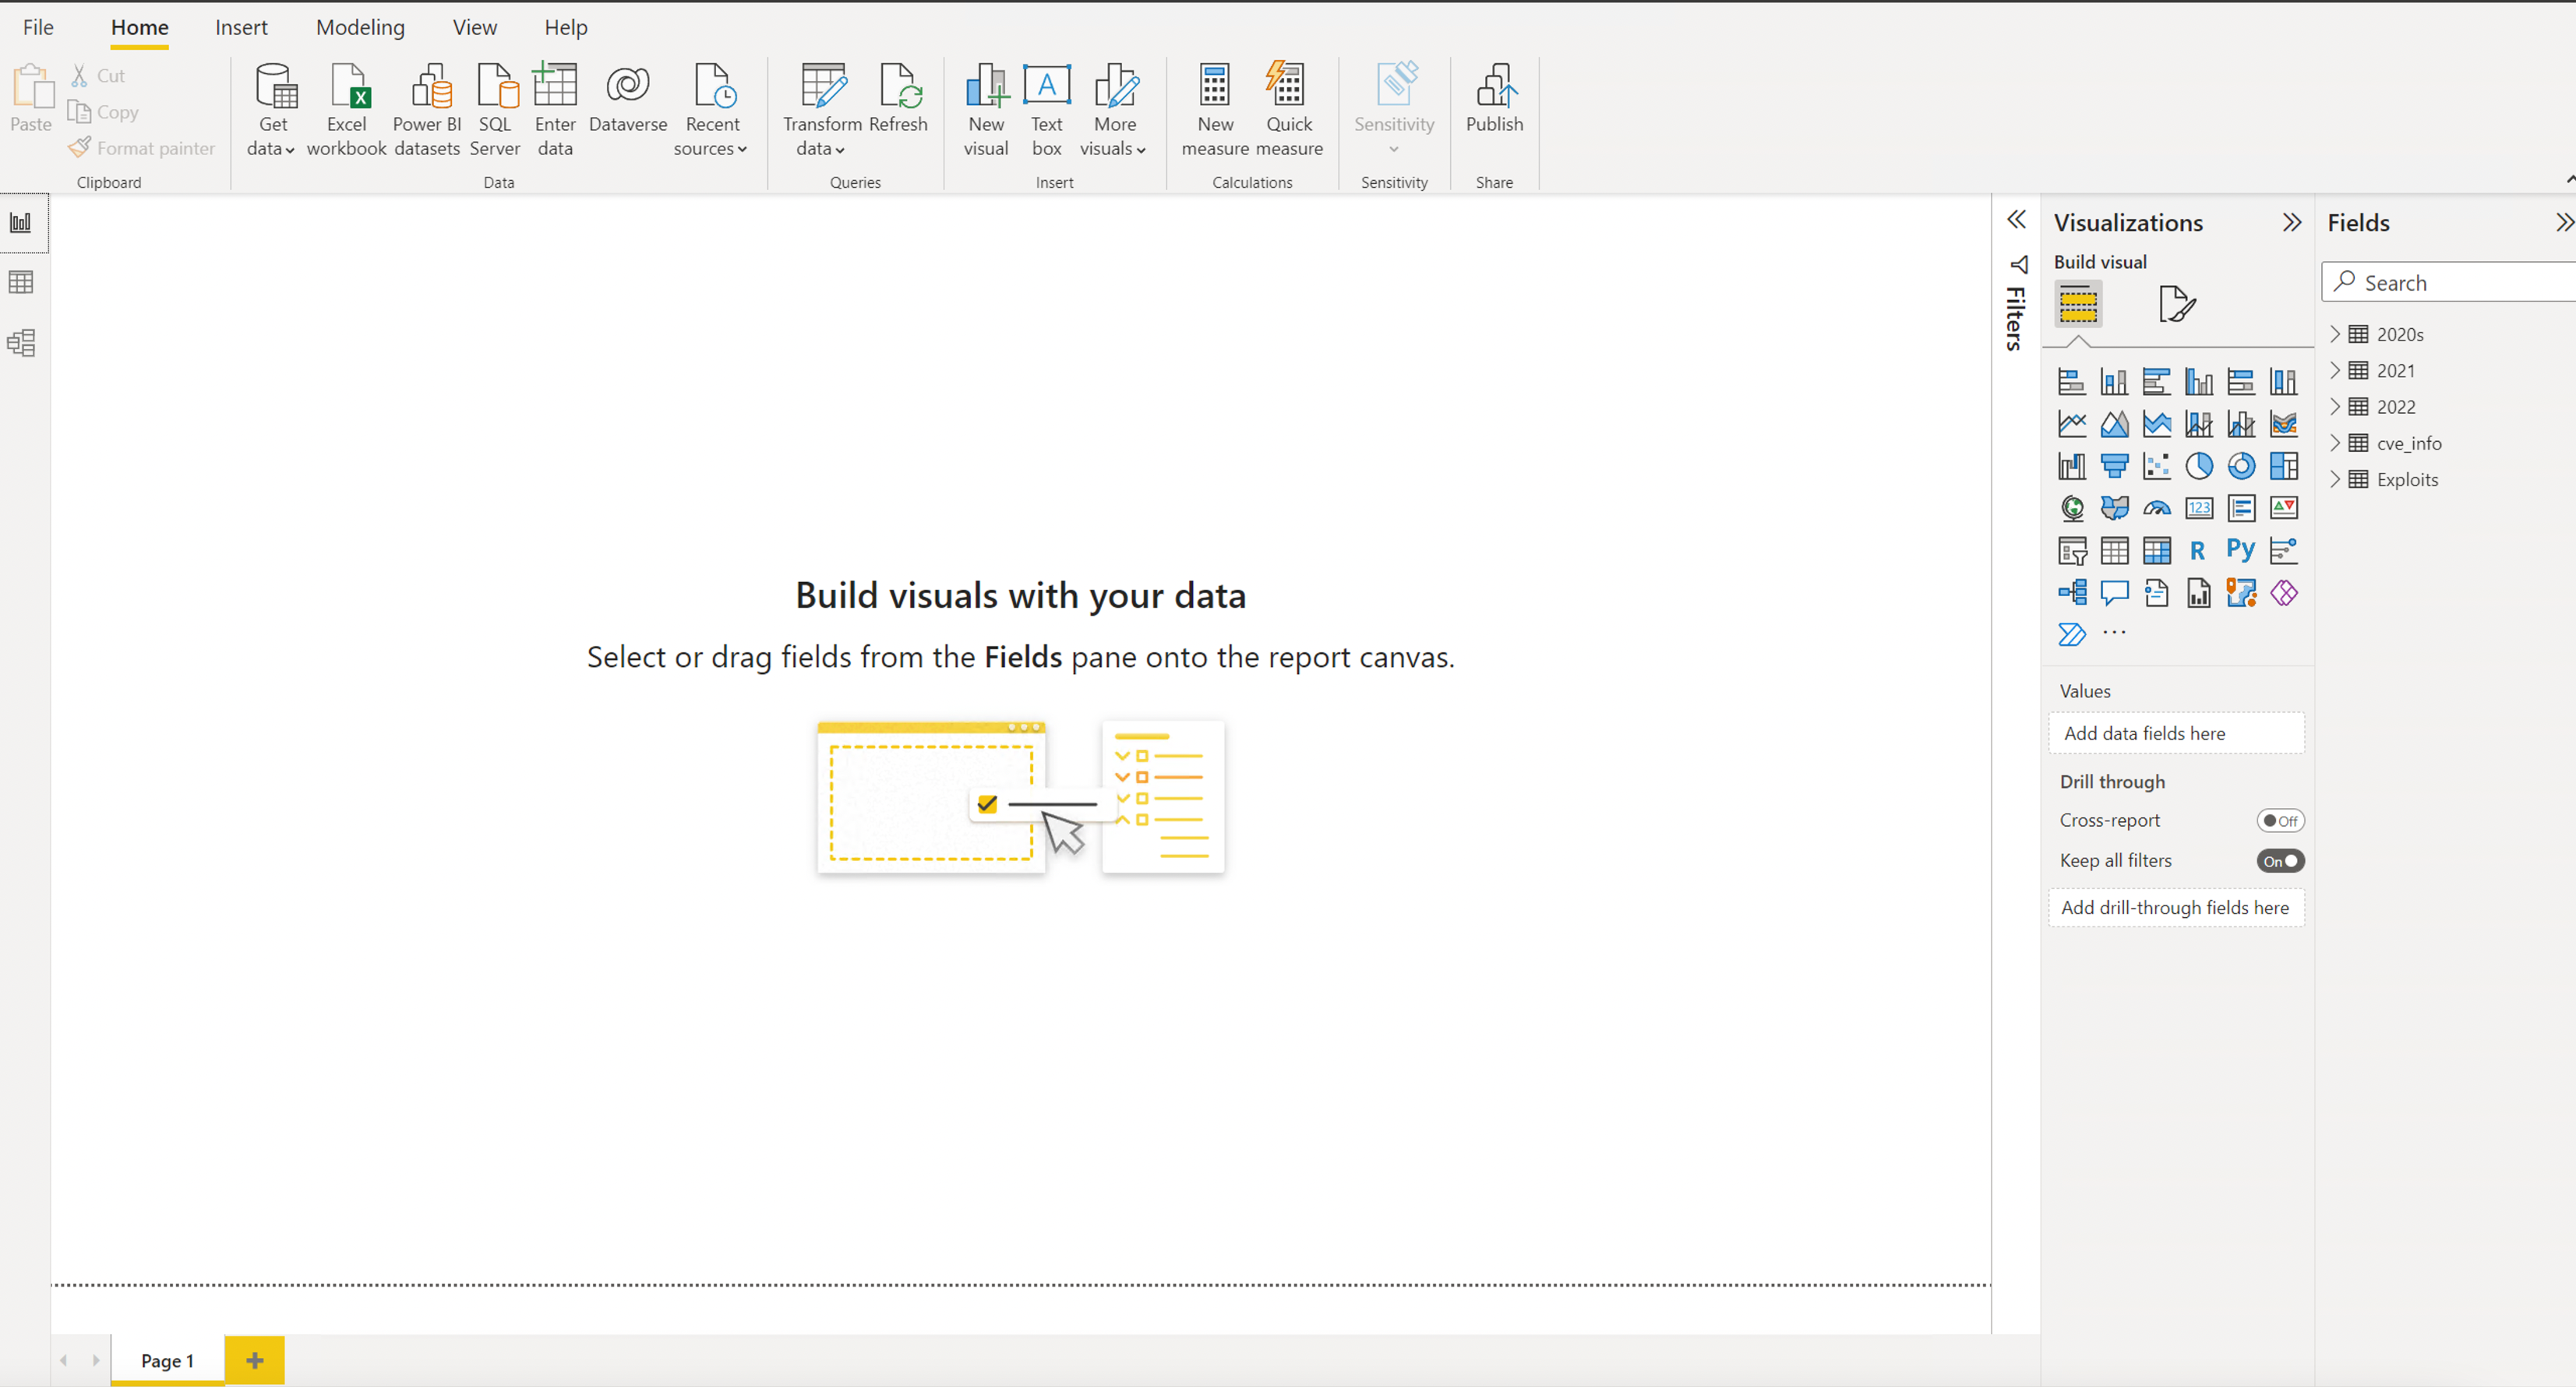This screenshot has height=1387, width=2576.
Task: Switch to the Modeling ribbon tab
Action: pos(359,27)
